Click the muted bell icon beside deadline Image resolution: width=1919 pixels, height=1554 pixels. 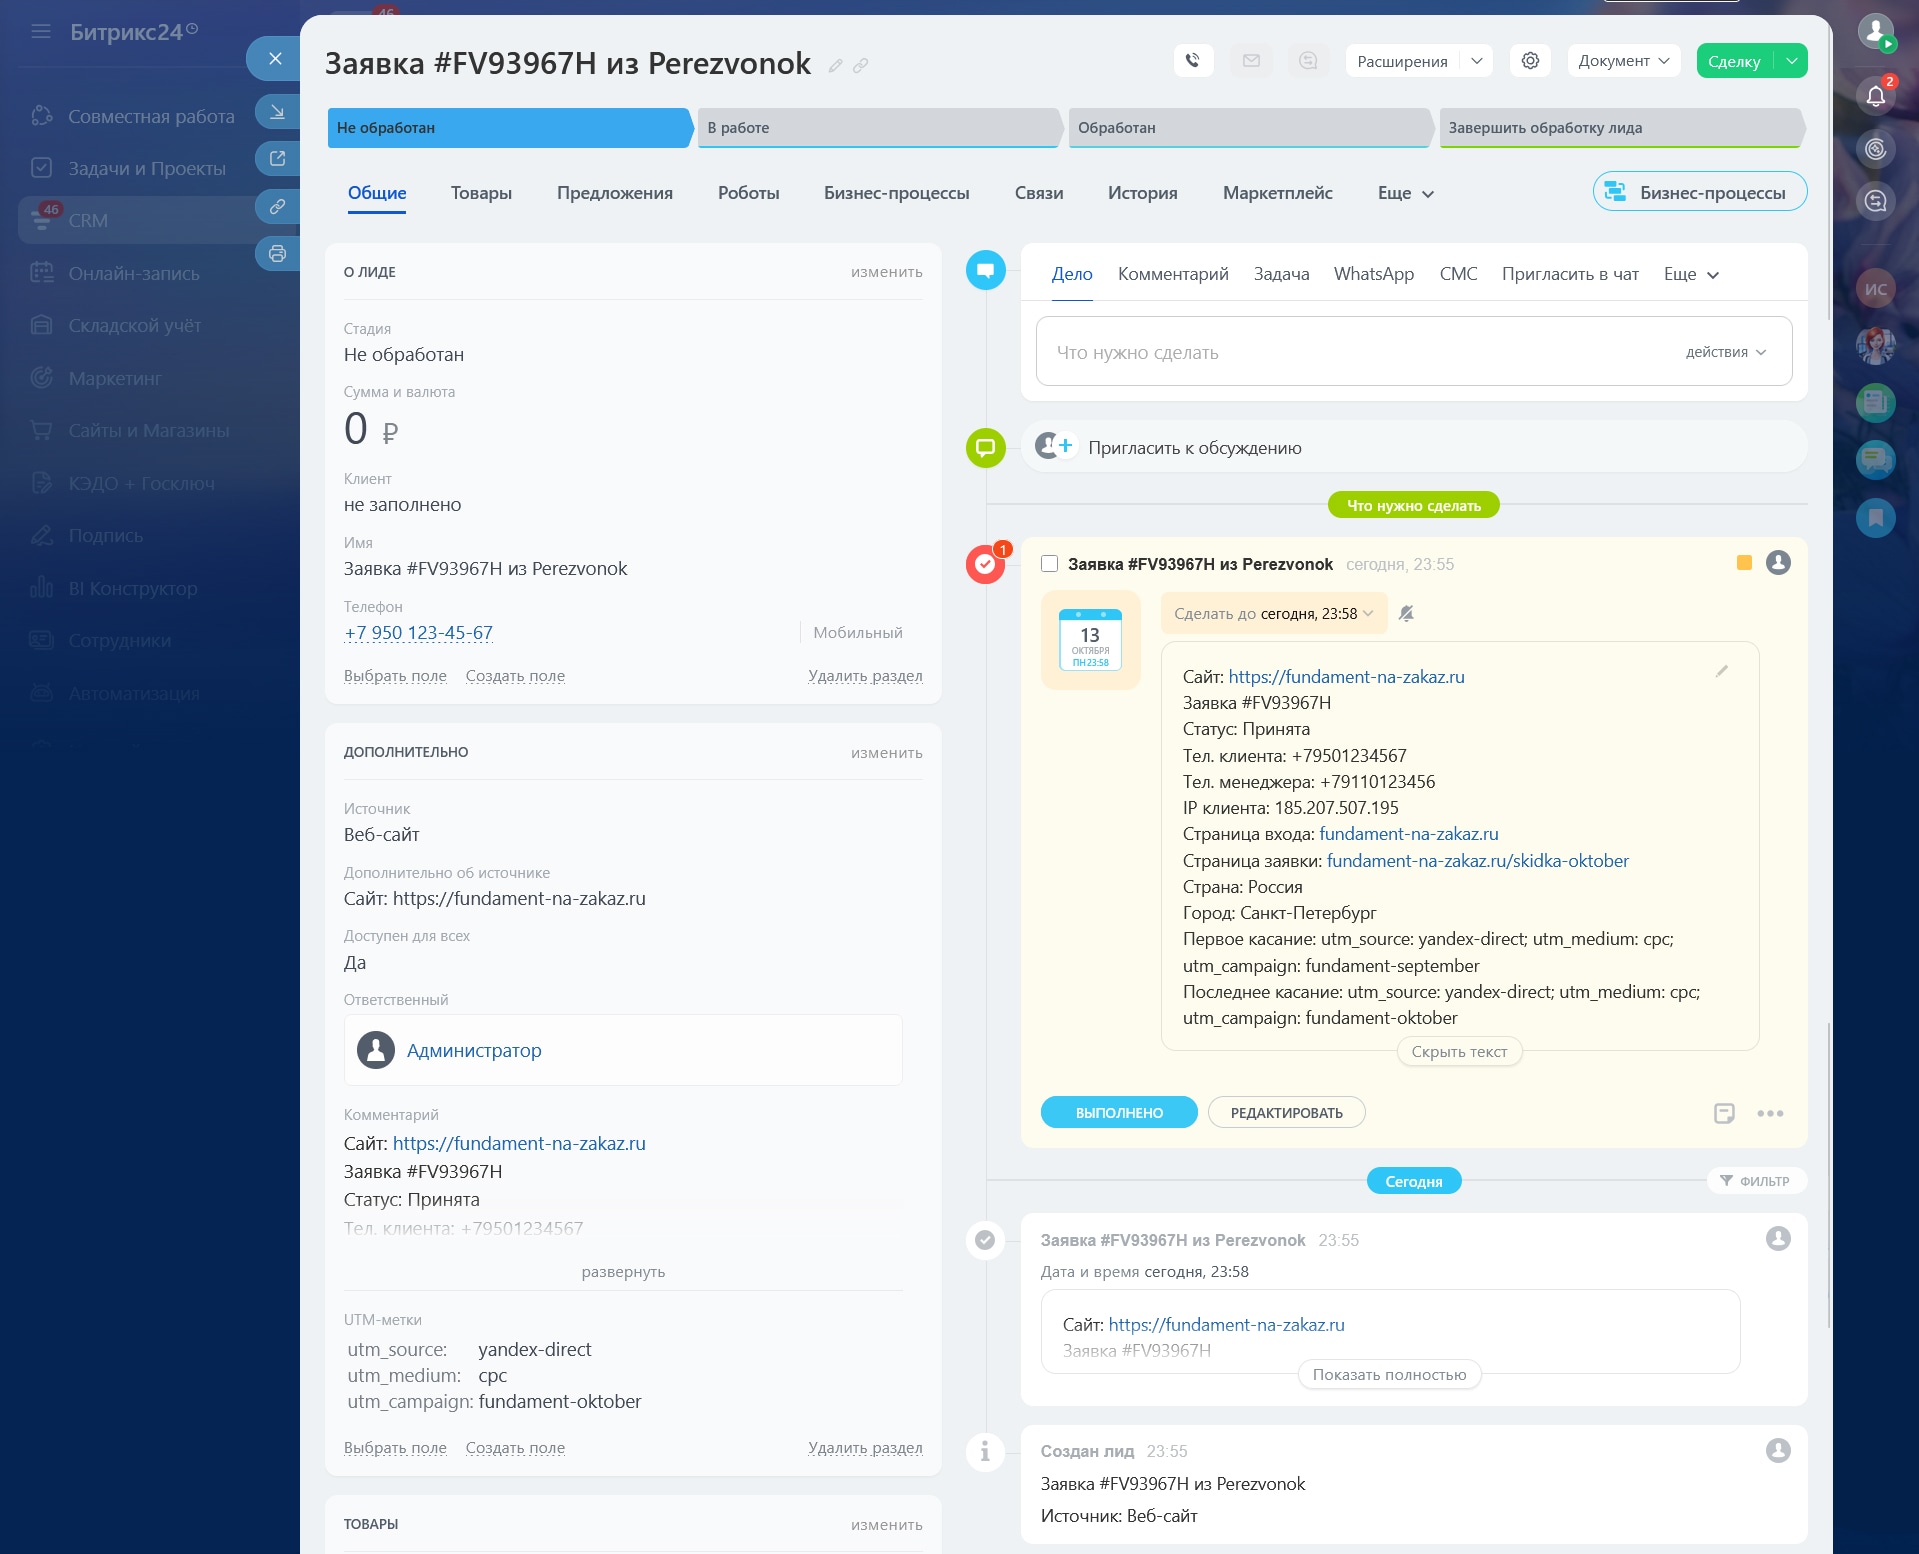point(1406,614)
